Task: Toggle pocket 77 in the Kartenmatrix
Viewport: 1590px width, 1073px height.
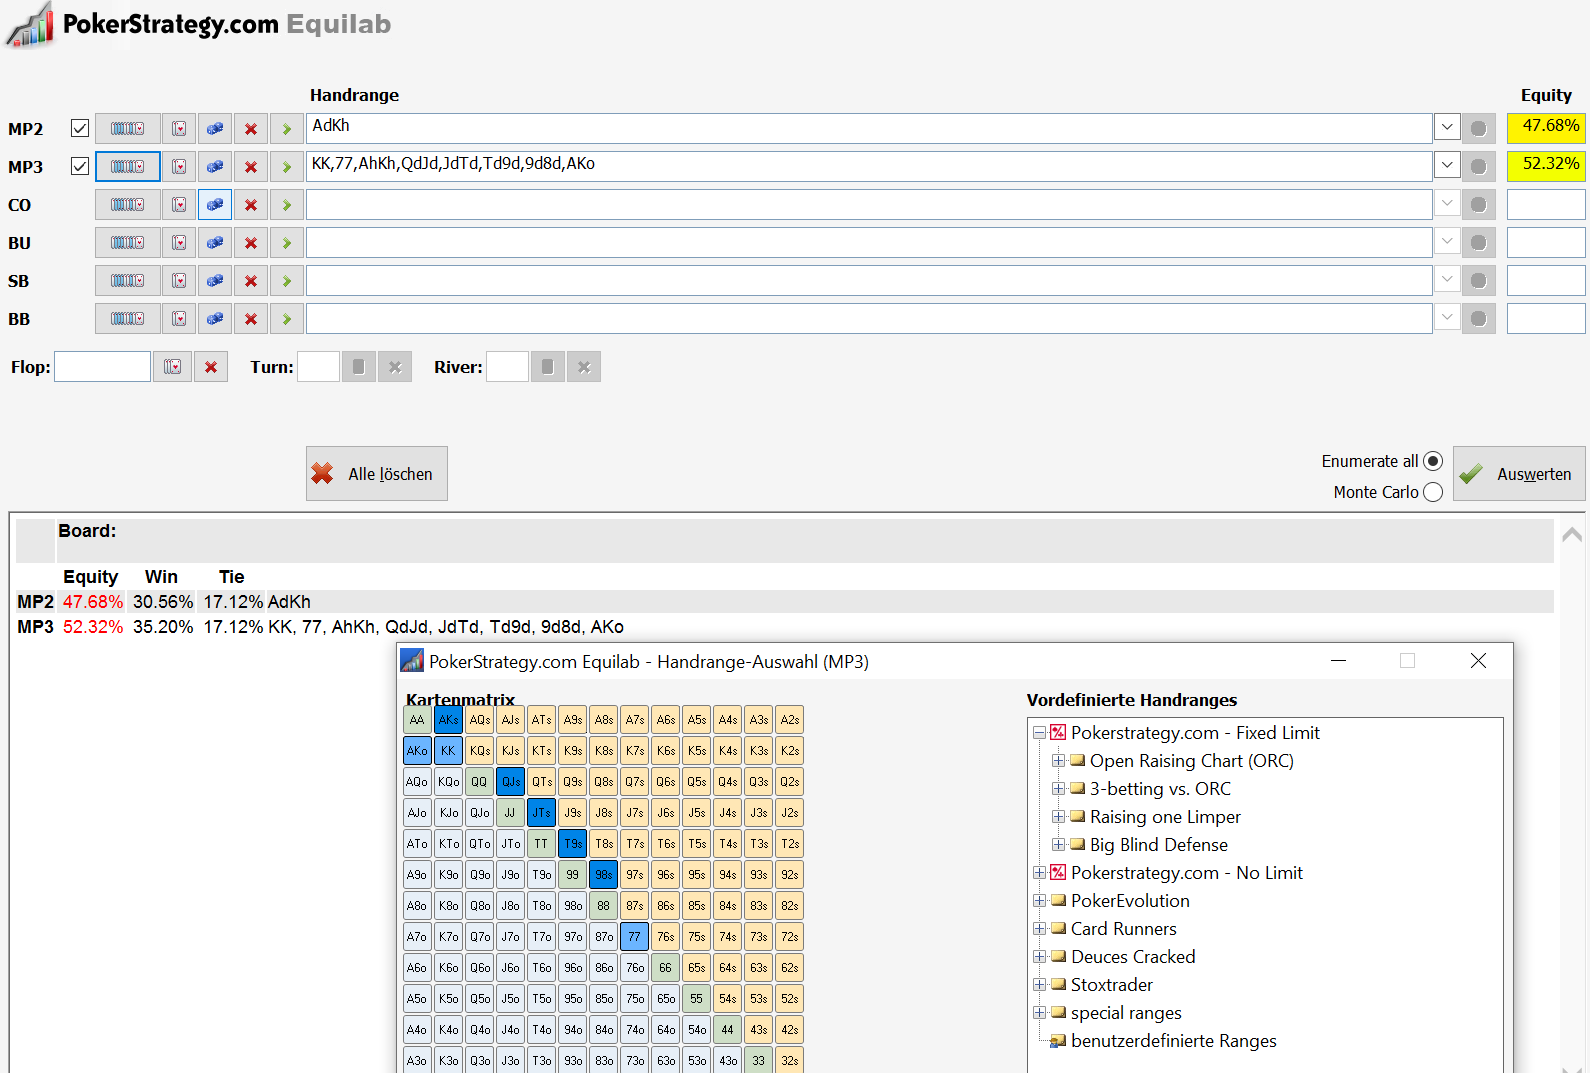Action: point(634,937)
